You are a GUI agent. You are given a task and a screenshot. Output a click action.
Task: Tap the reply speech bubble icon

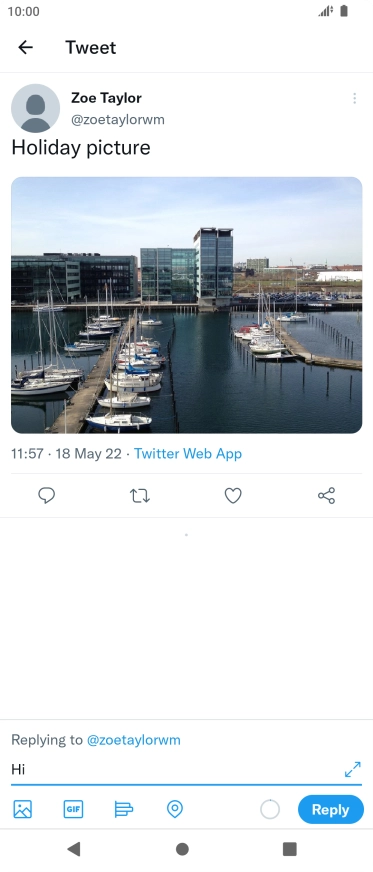[47, 495]
